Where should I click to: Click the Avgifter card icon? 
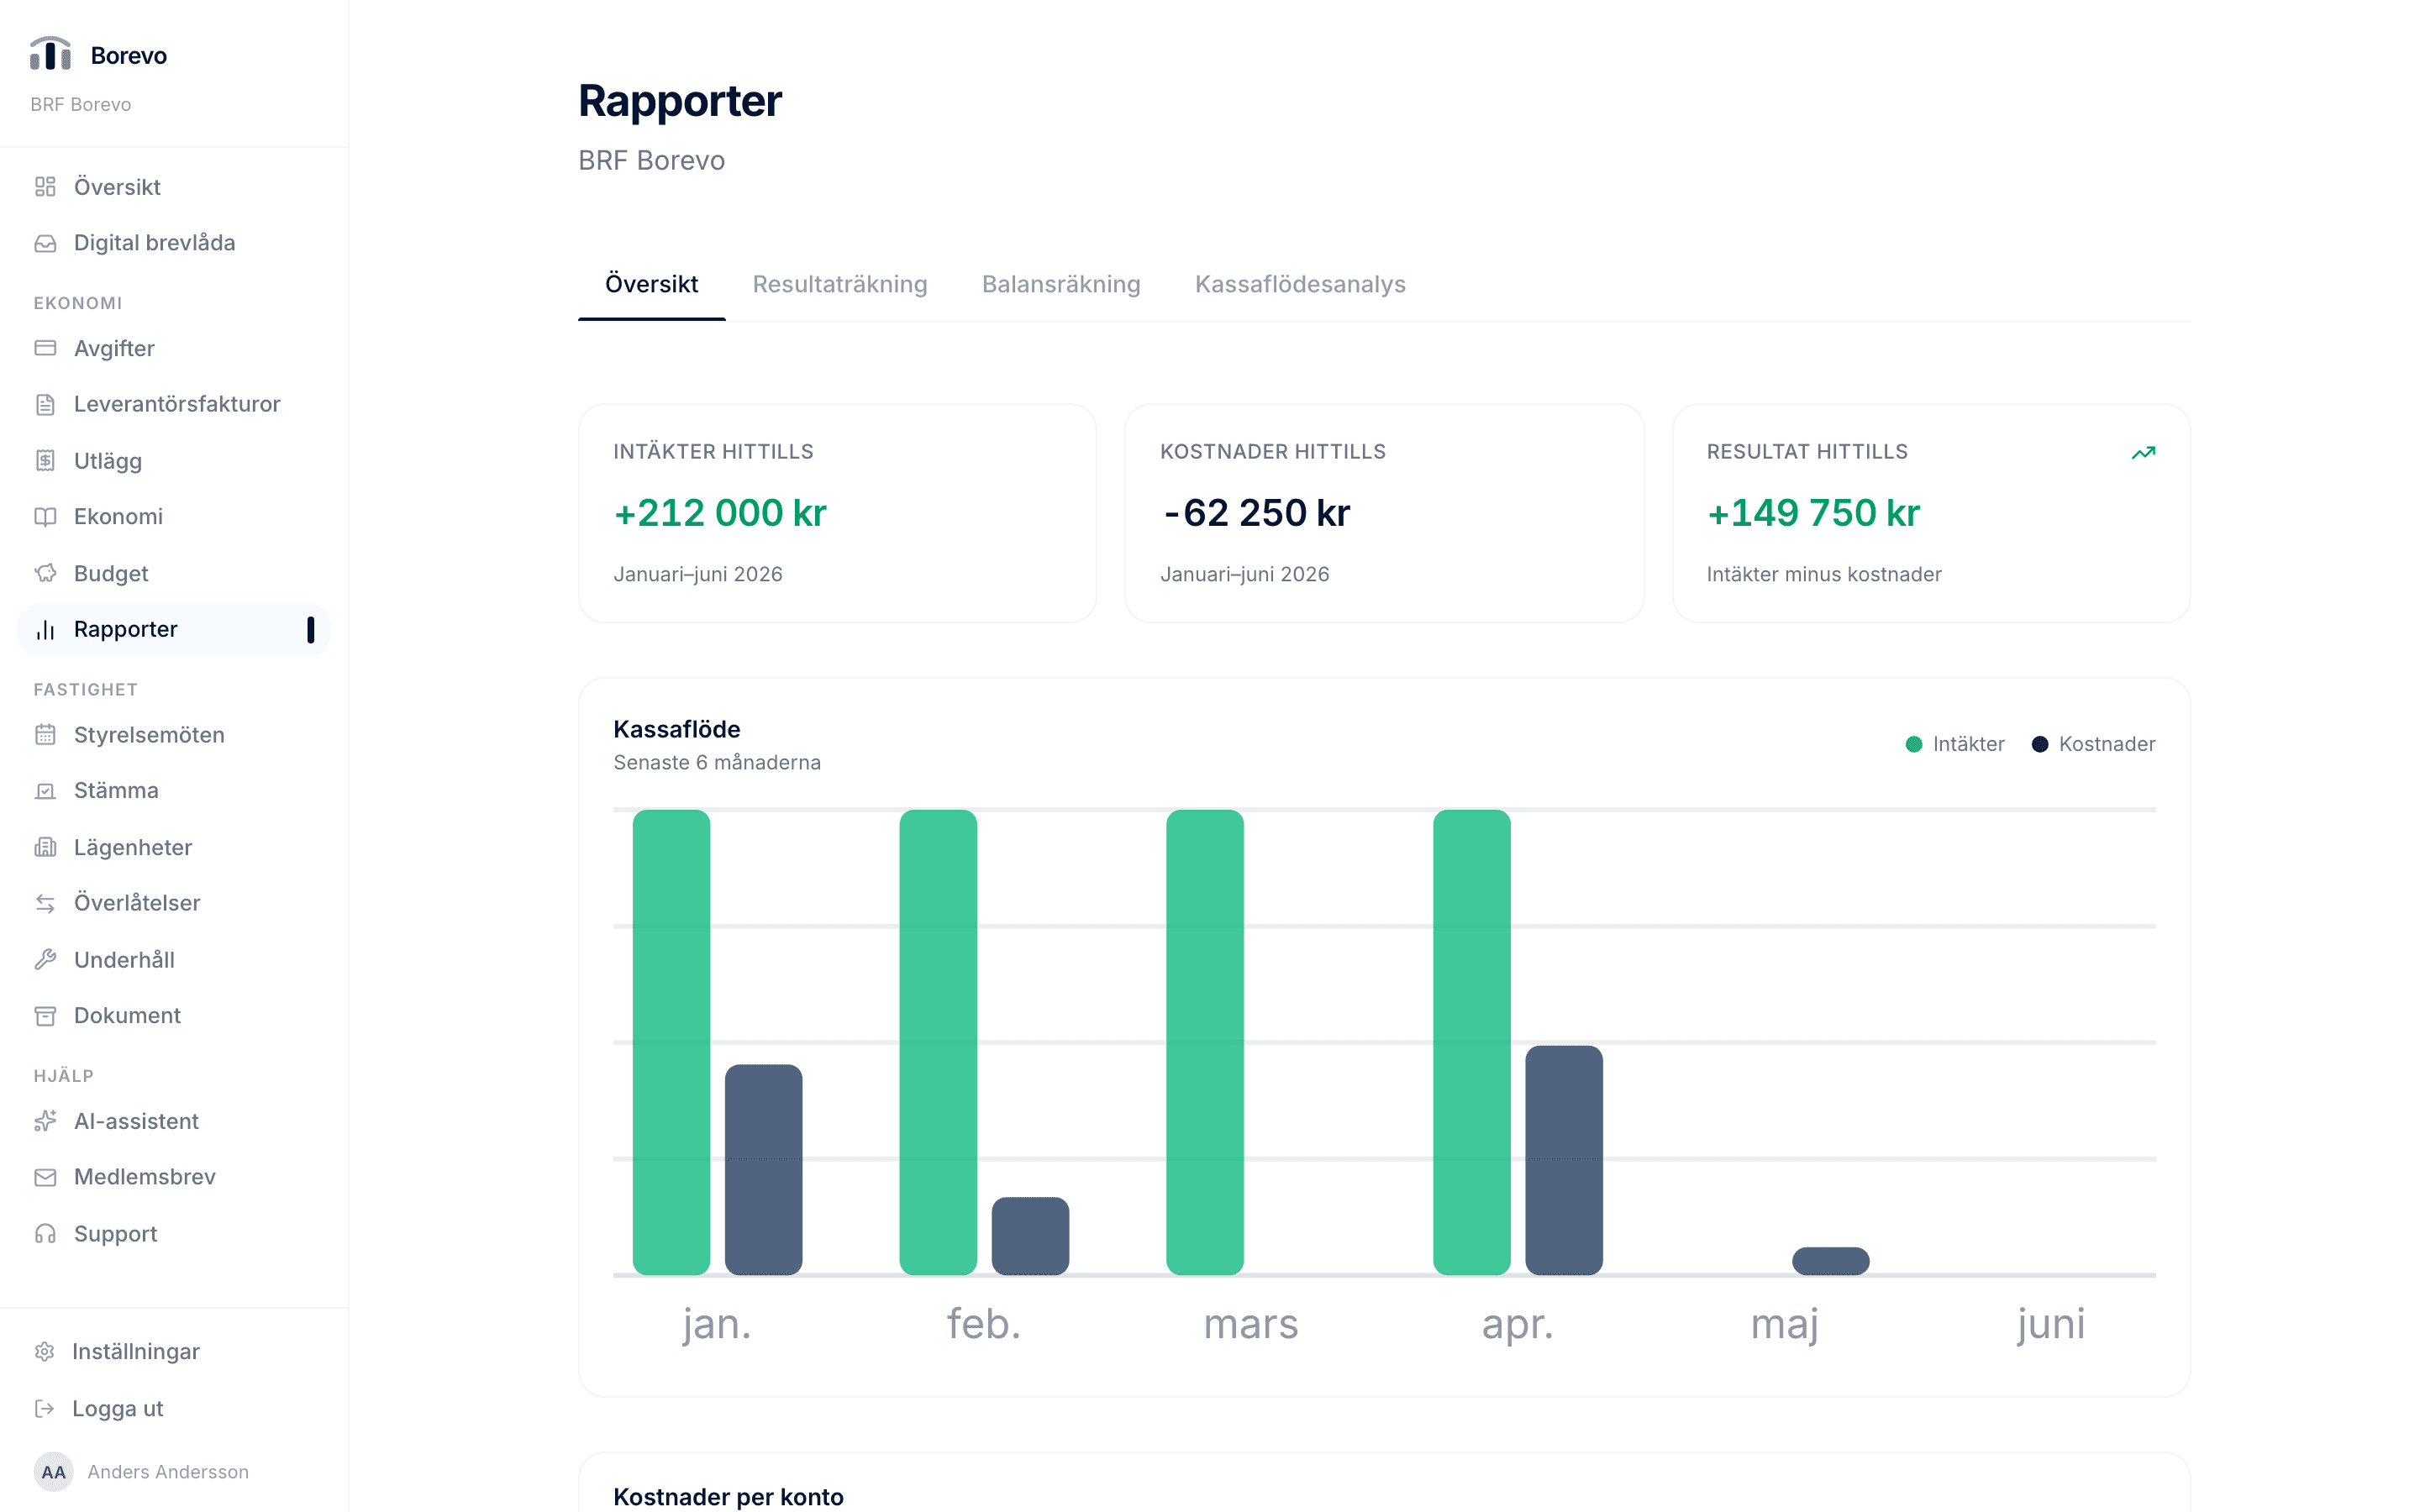tap(45, 348)
